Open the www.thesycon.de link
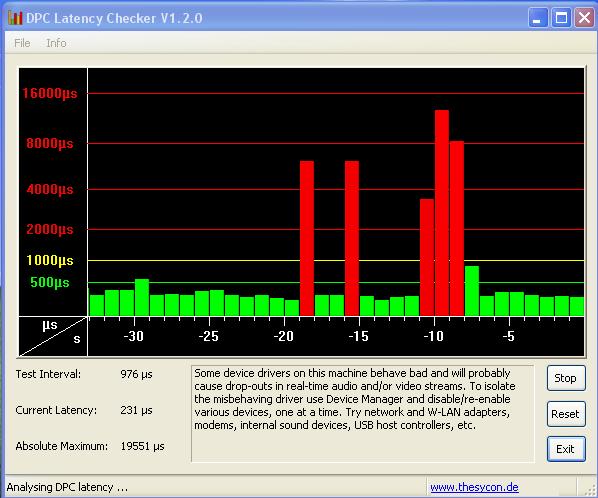 tap(474, 487)
